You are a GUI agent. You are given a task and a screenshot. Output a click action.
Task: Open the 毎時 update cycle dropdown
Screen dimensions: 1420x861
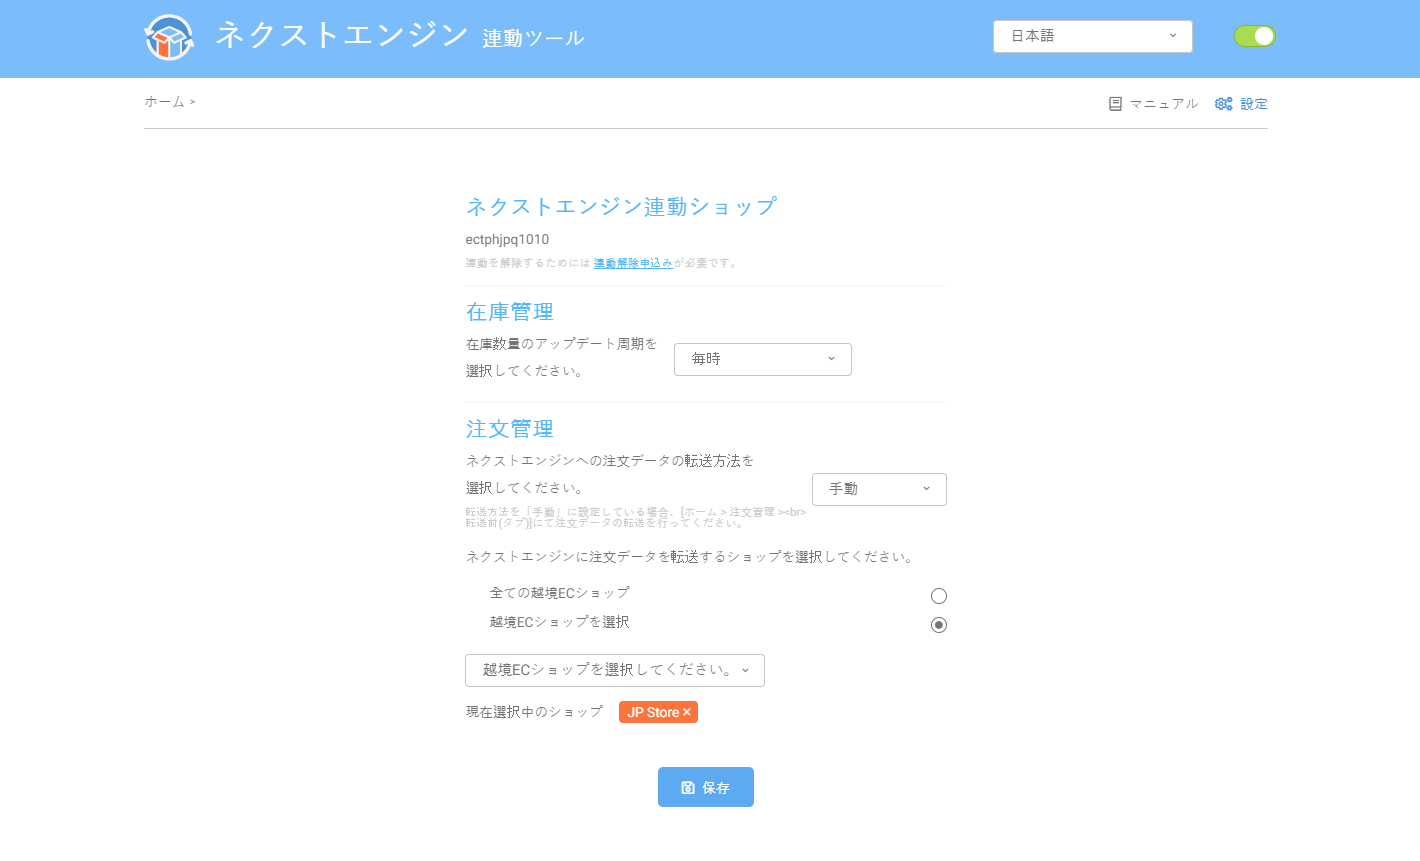tap(763, 359)
